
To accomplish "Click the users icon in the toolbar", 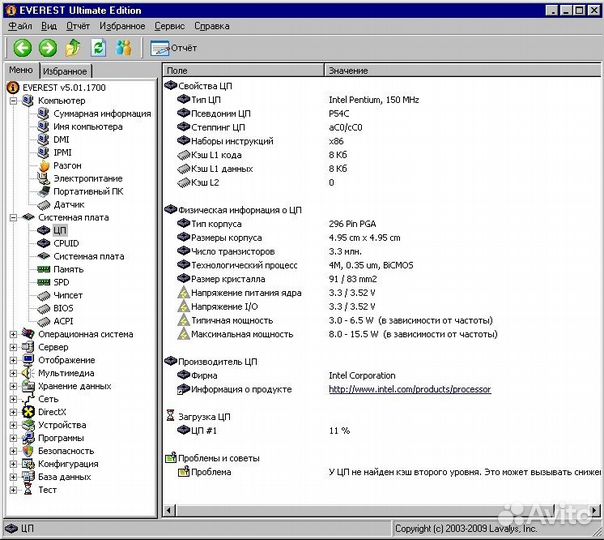I will (124, 48).
